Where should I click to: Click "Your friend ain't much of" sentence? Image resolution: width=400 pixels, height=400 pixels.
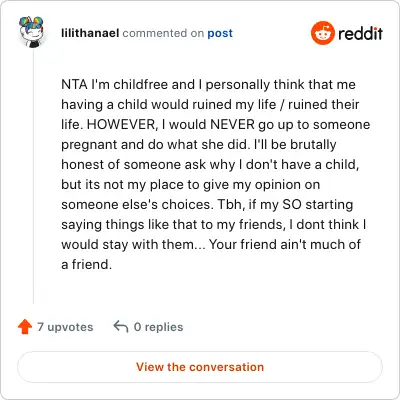pos(285,245)
